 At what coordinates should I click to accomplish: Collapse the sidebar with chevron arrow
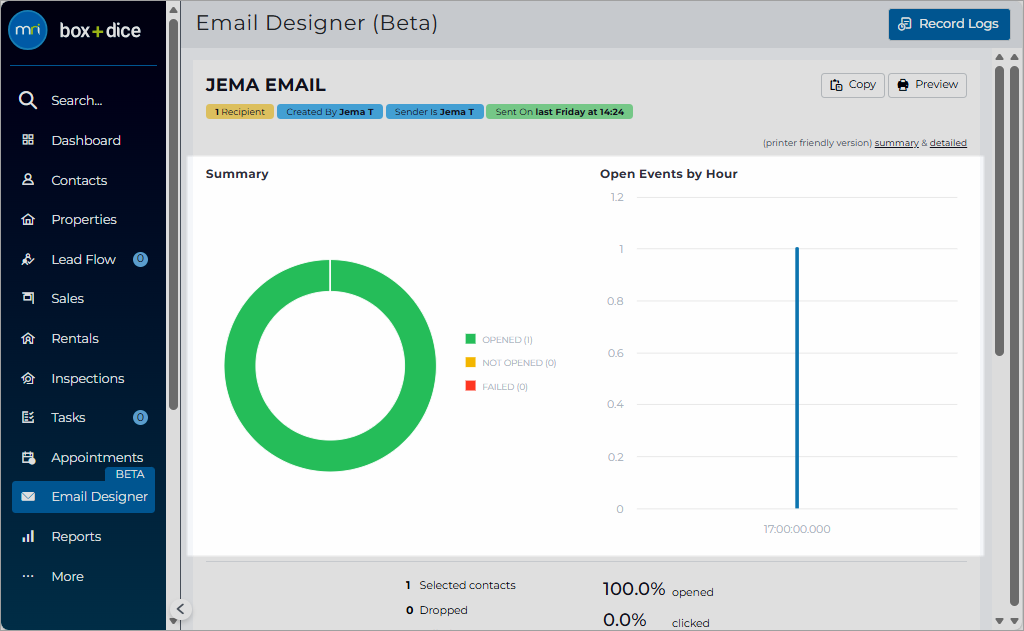[181, 609]
